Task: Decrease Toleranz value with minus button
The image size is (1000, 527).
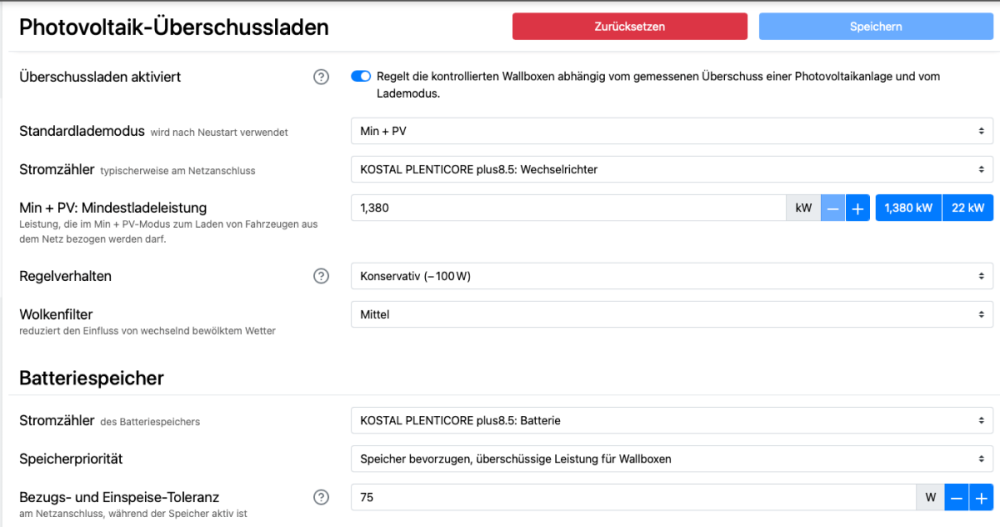Action: coord(957,497)
